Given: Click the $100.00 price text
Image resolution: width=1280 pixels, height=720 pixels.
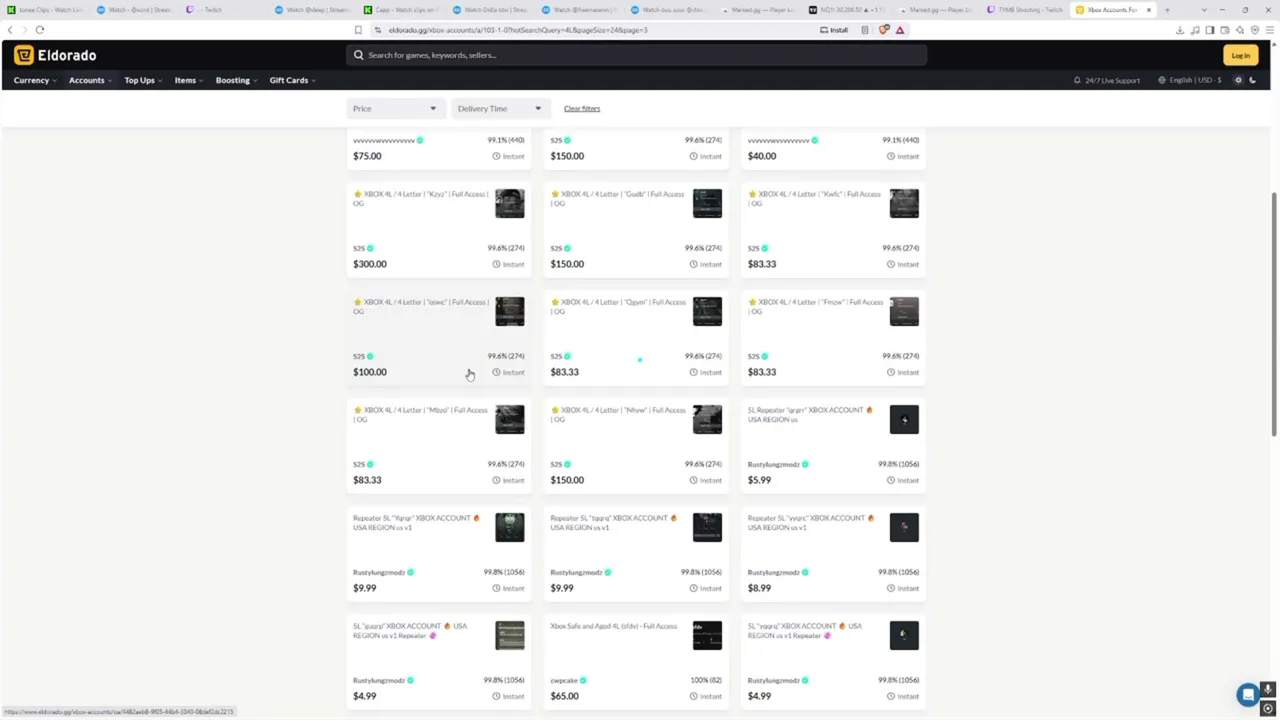Looking at the screenshot, I should [x=370, y=372].
